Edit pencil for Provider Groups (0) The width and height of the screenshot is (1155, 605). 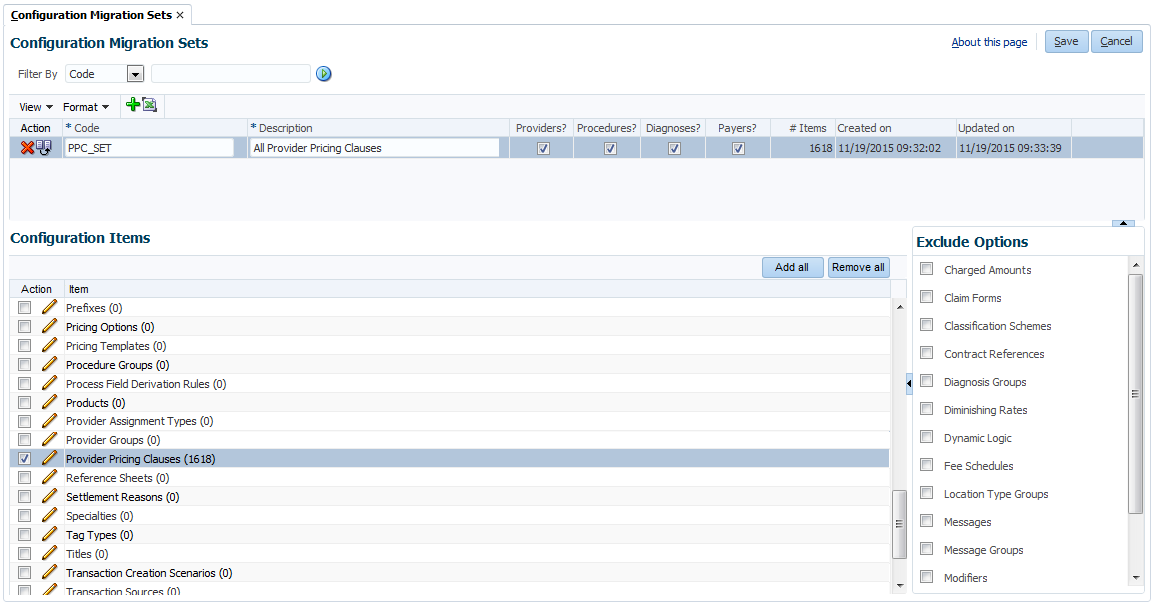[49, 439]
